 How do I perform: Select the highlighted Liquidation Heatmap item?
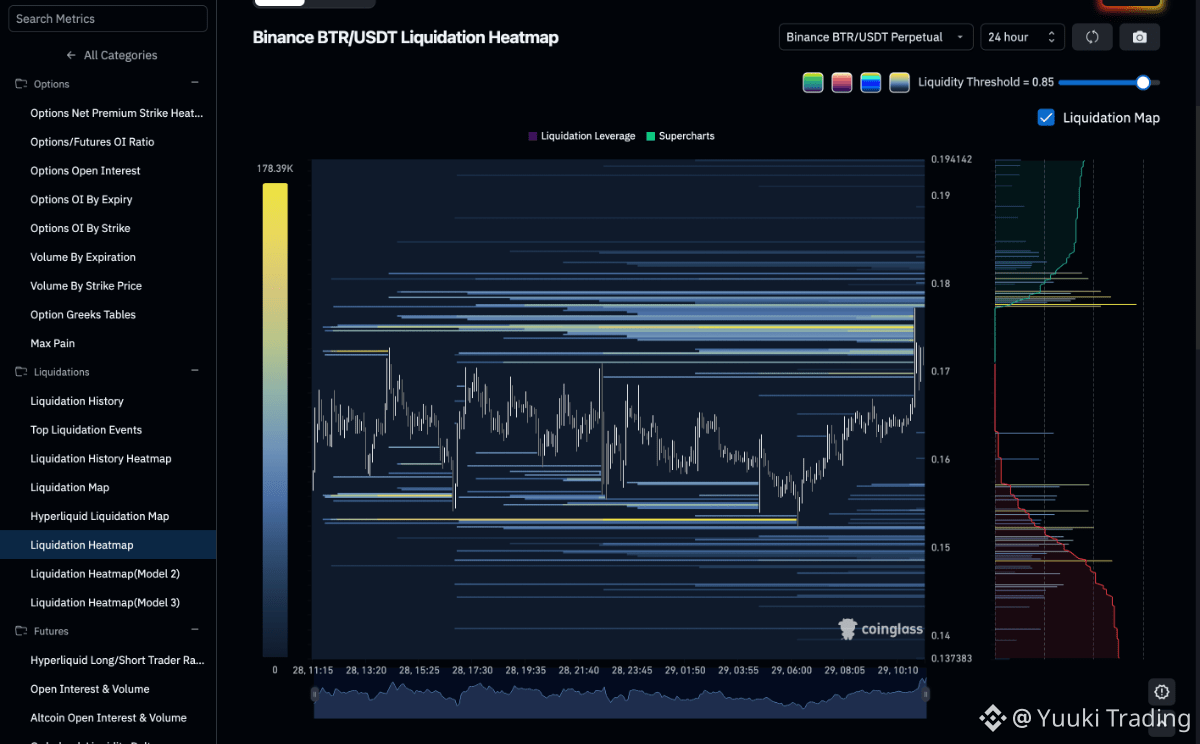(x=108, y=545)
